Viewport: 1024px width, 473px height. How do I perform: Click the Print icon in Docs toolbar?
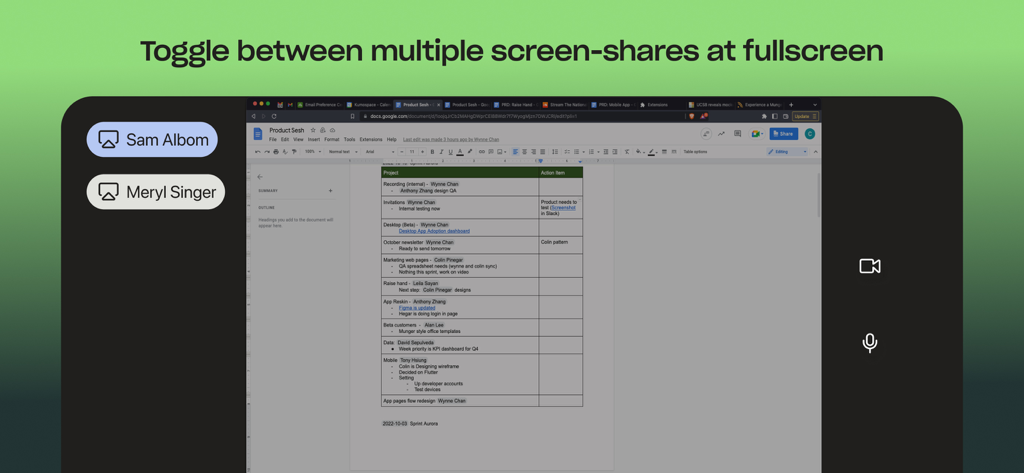pyautogui.click(x=276, y=152)
